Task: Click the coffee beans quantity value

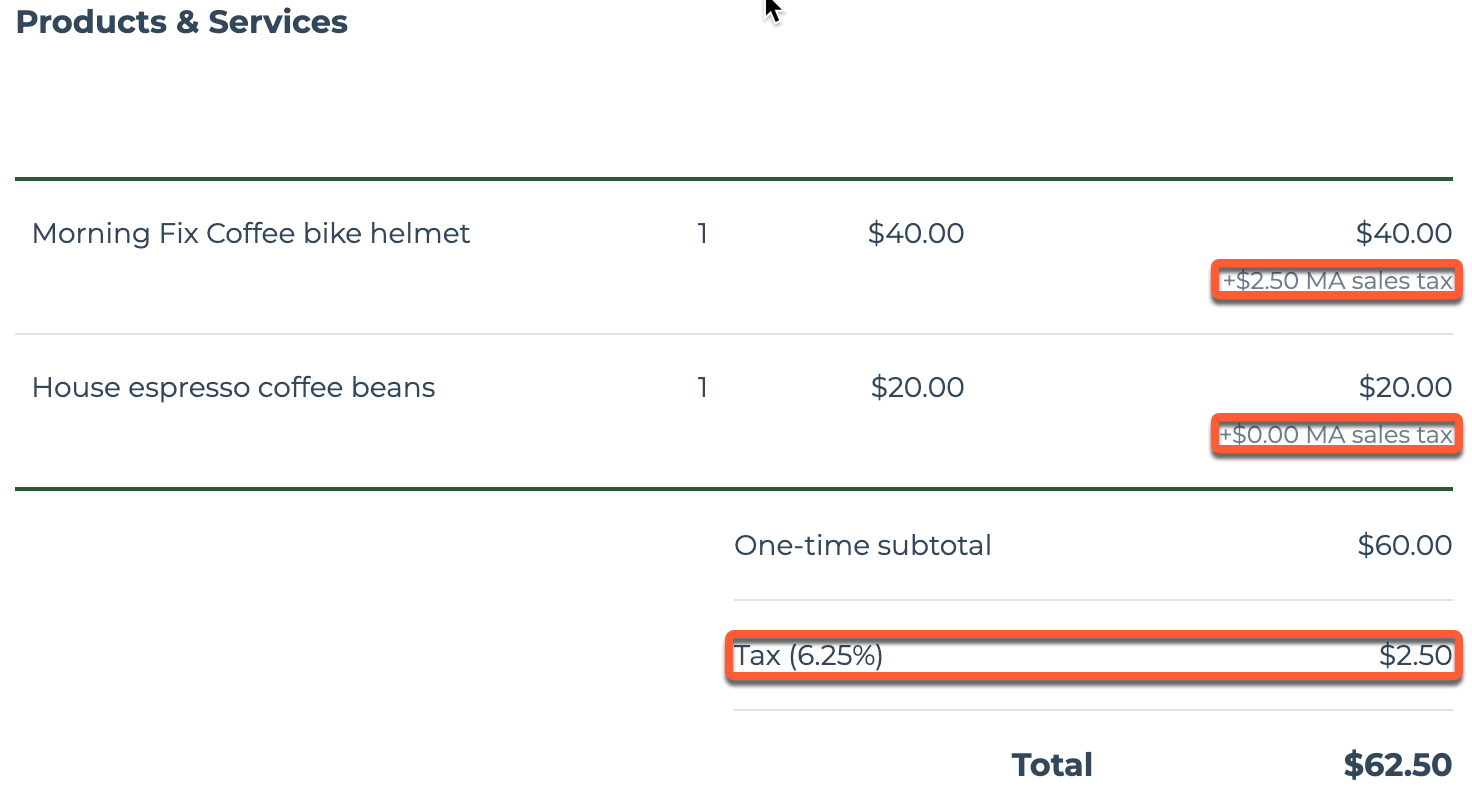Action: click(x=703, y=388)
